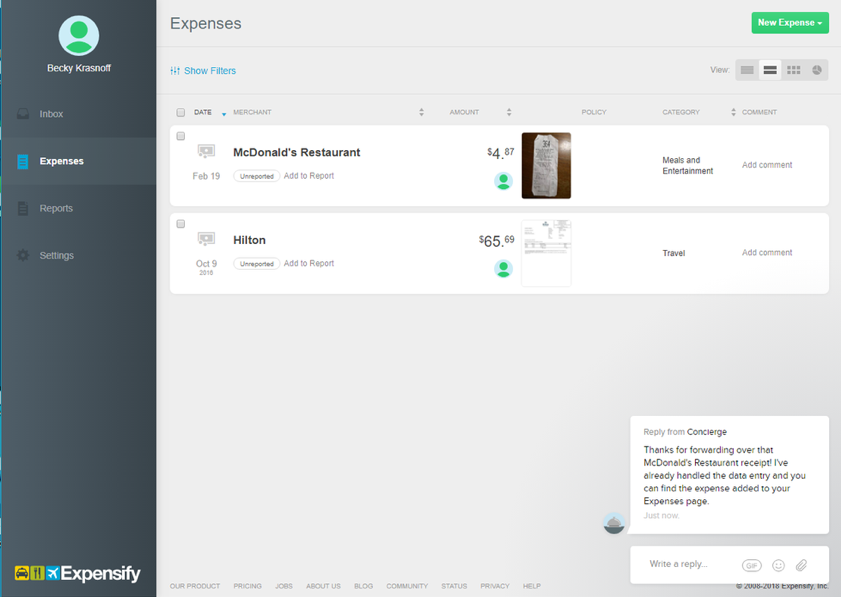Open the Community footer link
Screen dimensions: 841x597
click(x=407, y=586)
